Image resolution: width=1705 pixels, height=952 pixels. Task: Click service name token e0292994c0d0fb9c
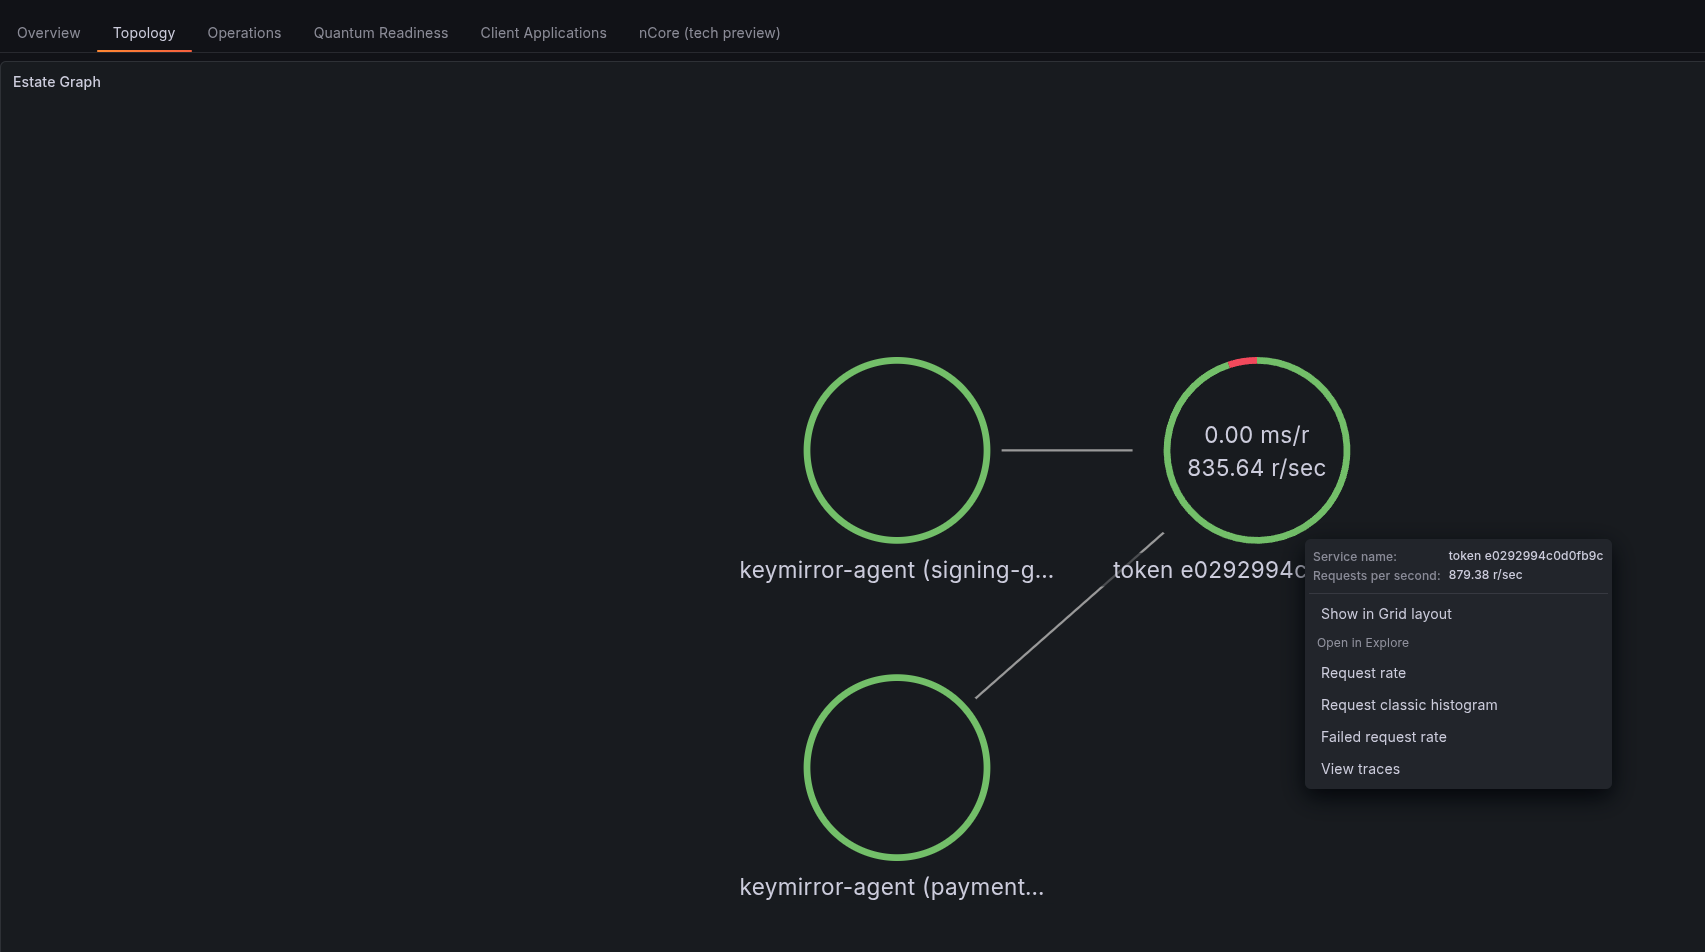coord(1525,556)
